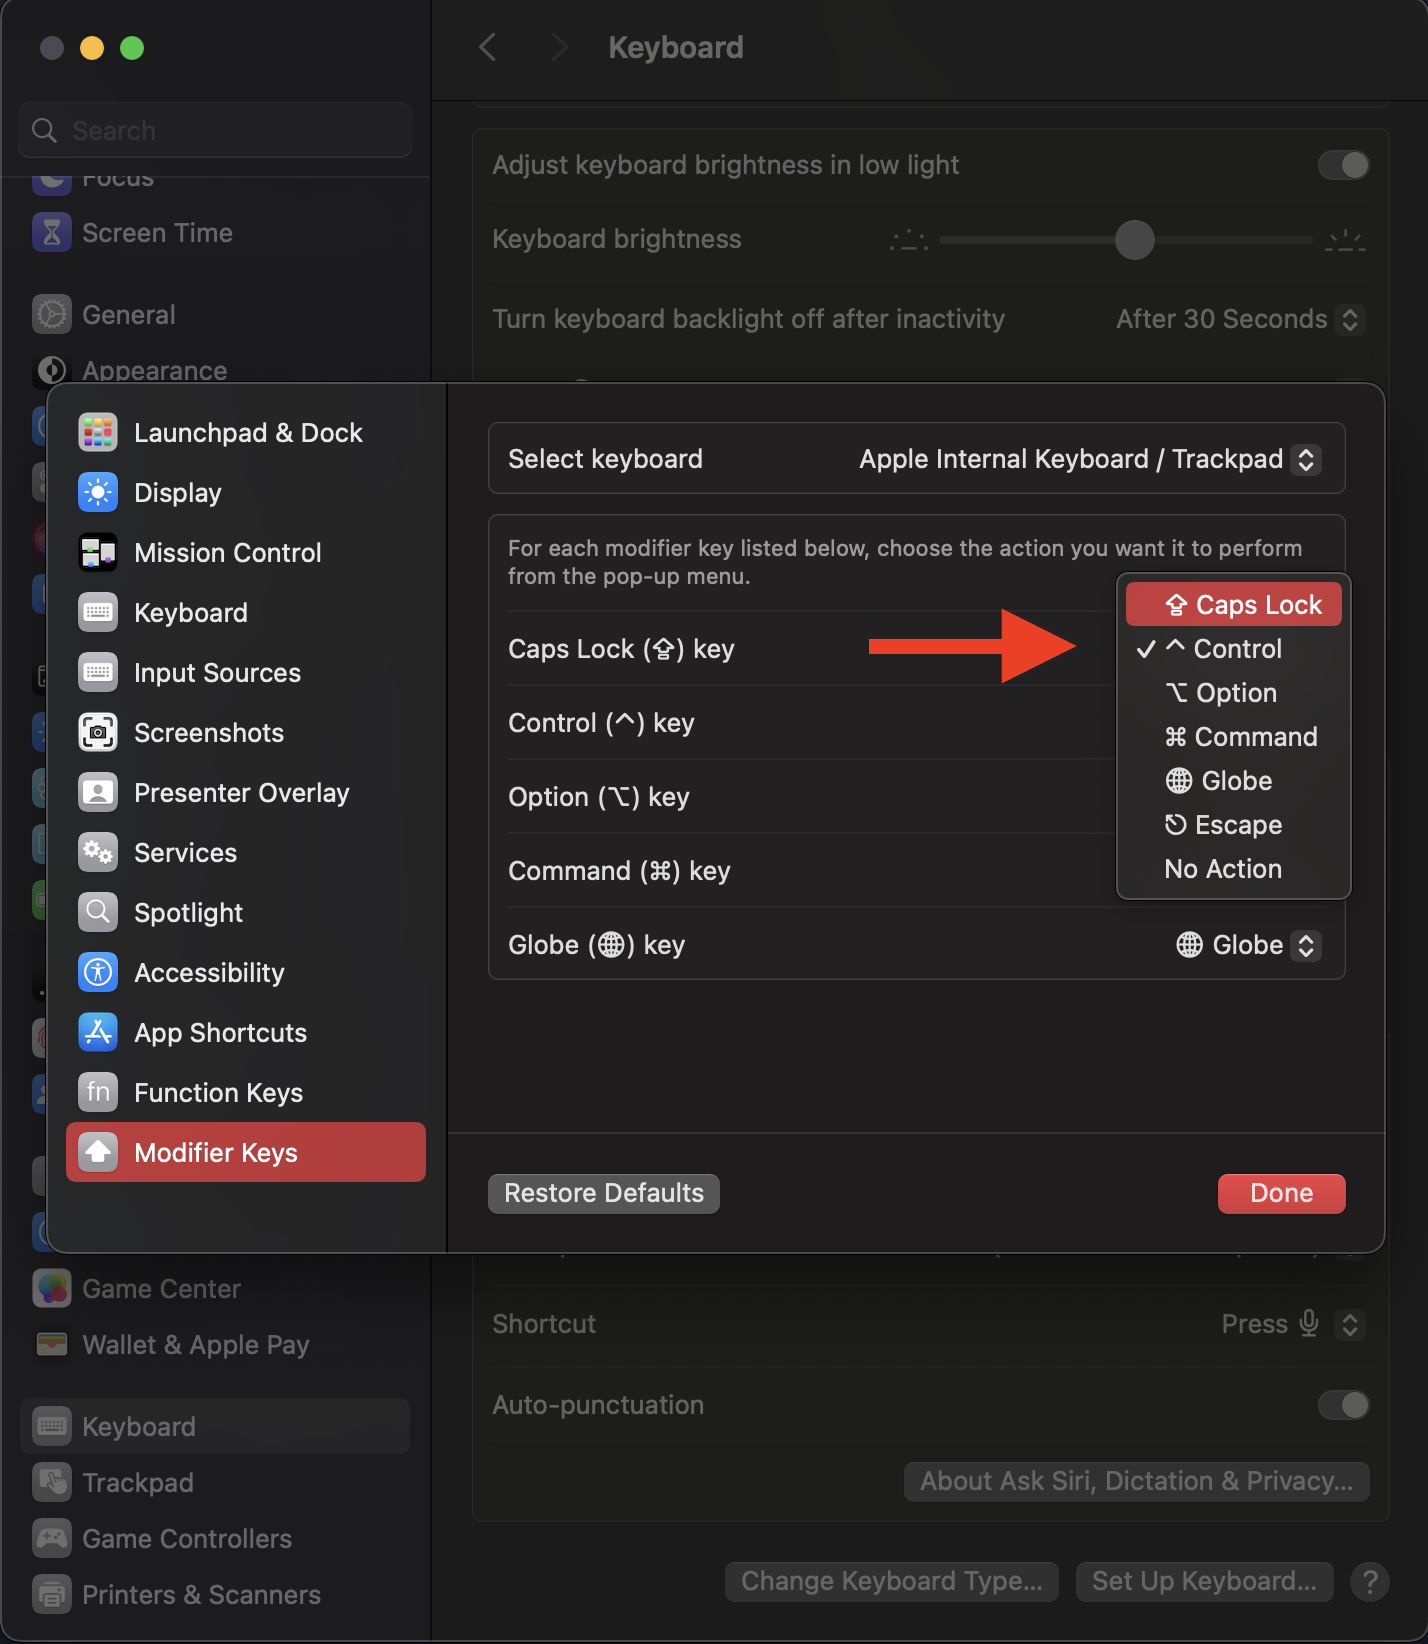Click the App Shortcuts icon
The width and height of the screenshot is (1428, 1644).
coord(98,1033)
